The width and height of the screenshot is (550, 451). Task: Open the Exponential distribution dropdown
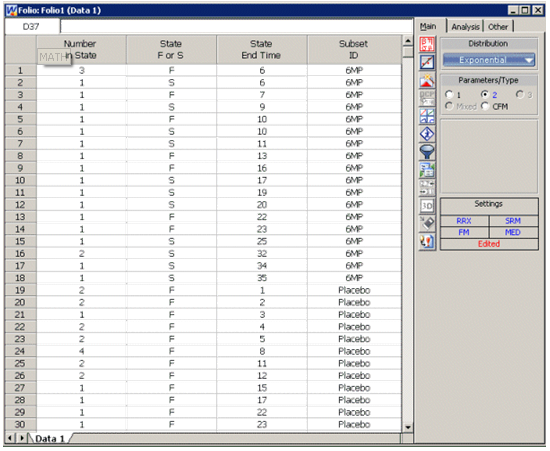tap(489, 60)
